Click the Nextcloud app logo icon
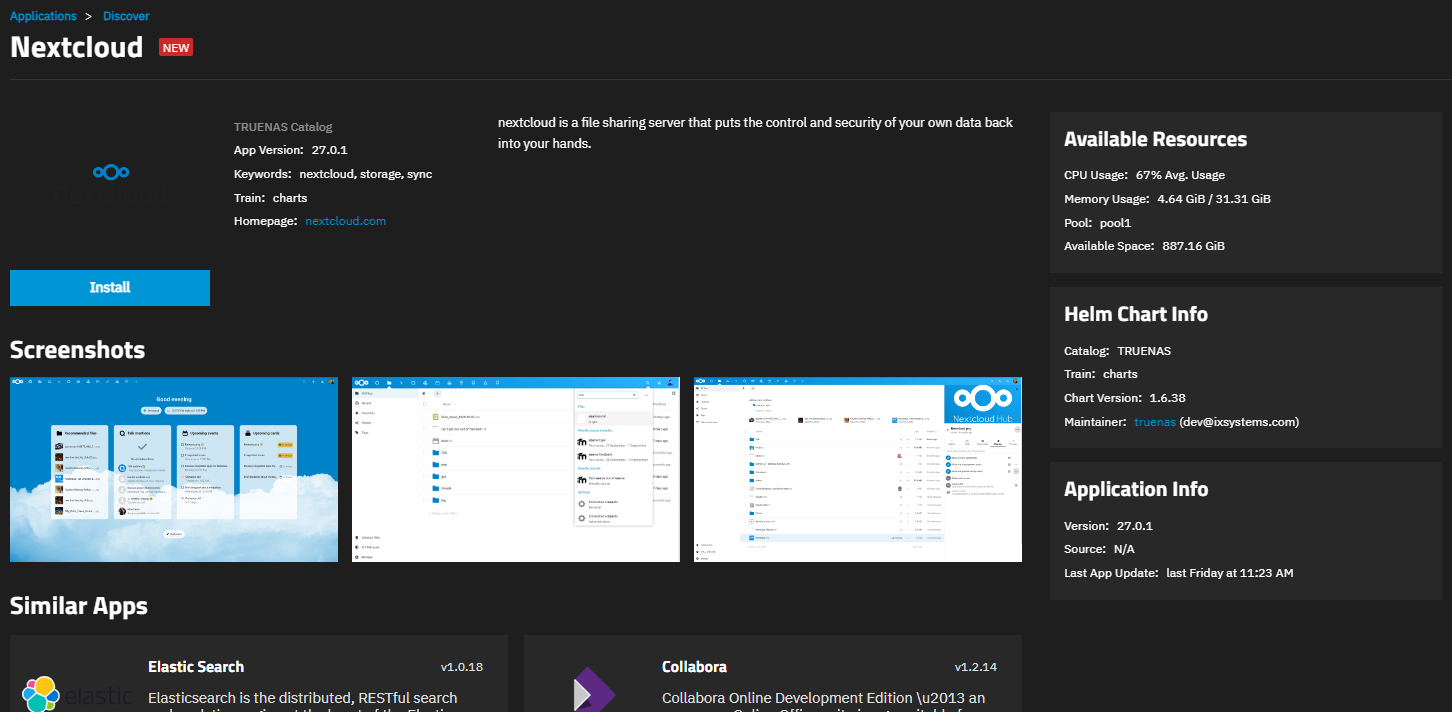1452x712 pixels. (110, 173)
